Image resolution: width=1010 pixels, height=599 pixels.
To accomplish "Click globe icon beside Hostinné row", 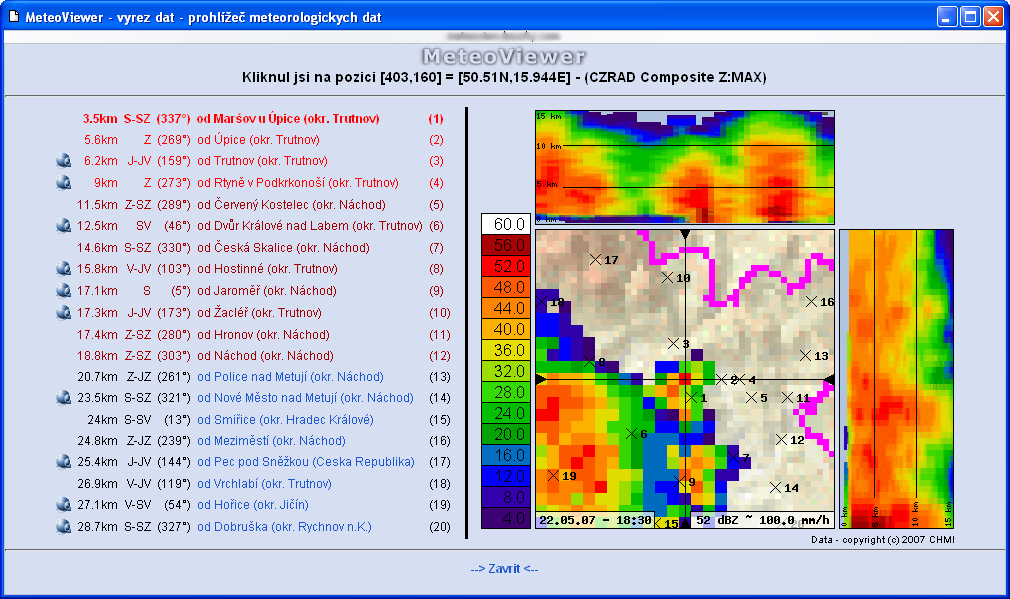I will click(x=63, y=269).
